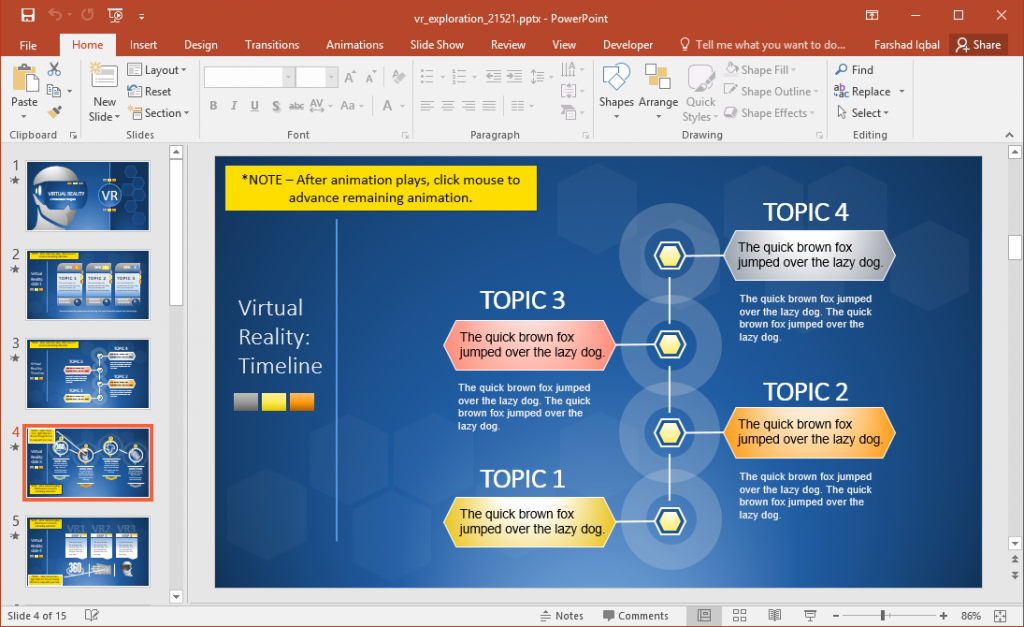Viewport: 1024px width, 627px height.
Task: Click the Format Painter icon
Action: coord(54,112)
